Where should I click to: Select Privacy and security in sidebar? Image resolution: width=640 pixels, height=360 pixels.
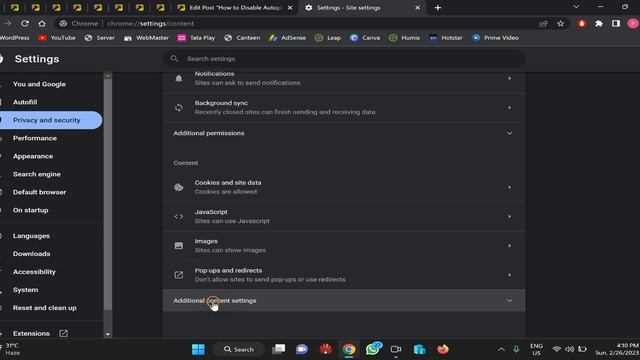[x=47, y=120]
